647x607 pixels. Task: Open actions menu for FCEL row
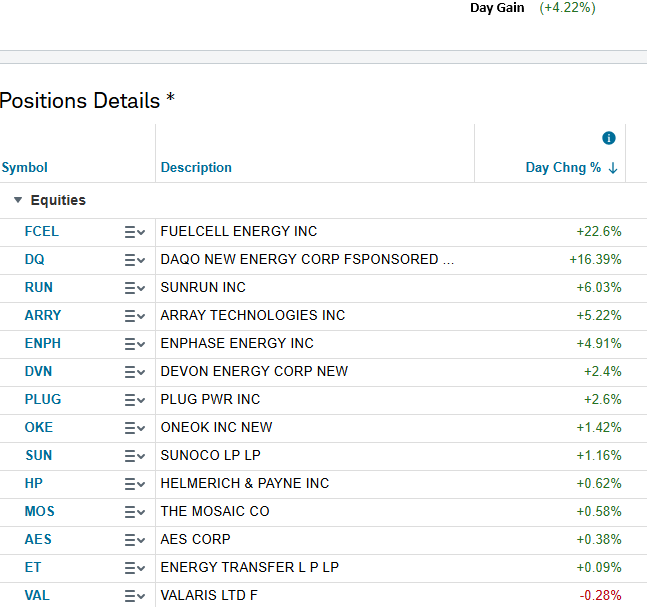pos(135,232)
